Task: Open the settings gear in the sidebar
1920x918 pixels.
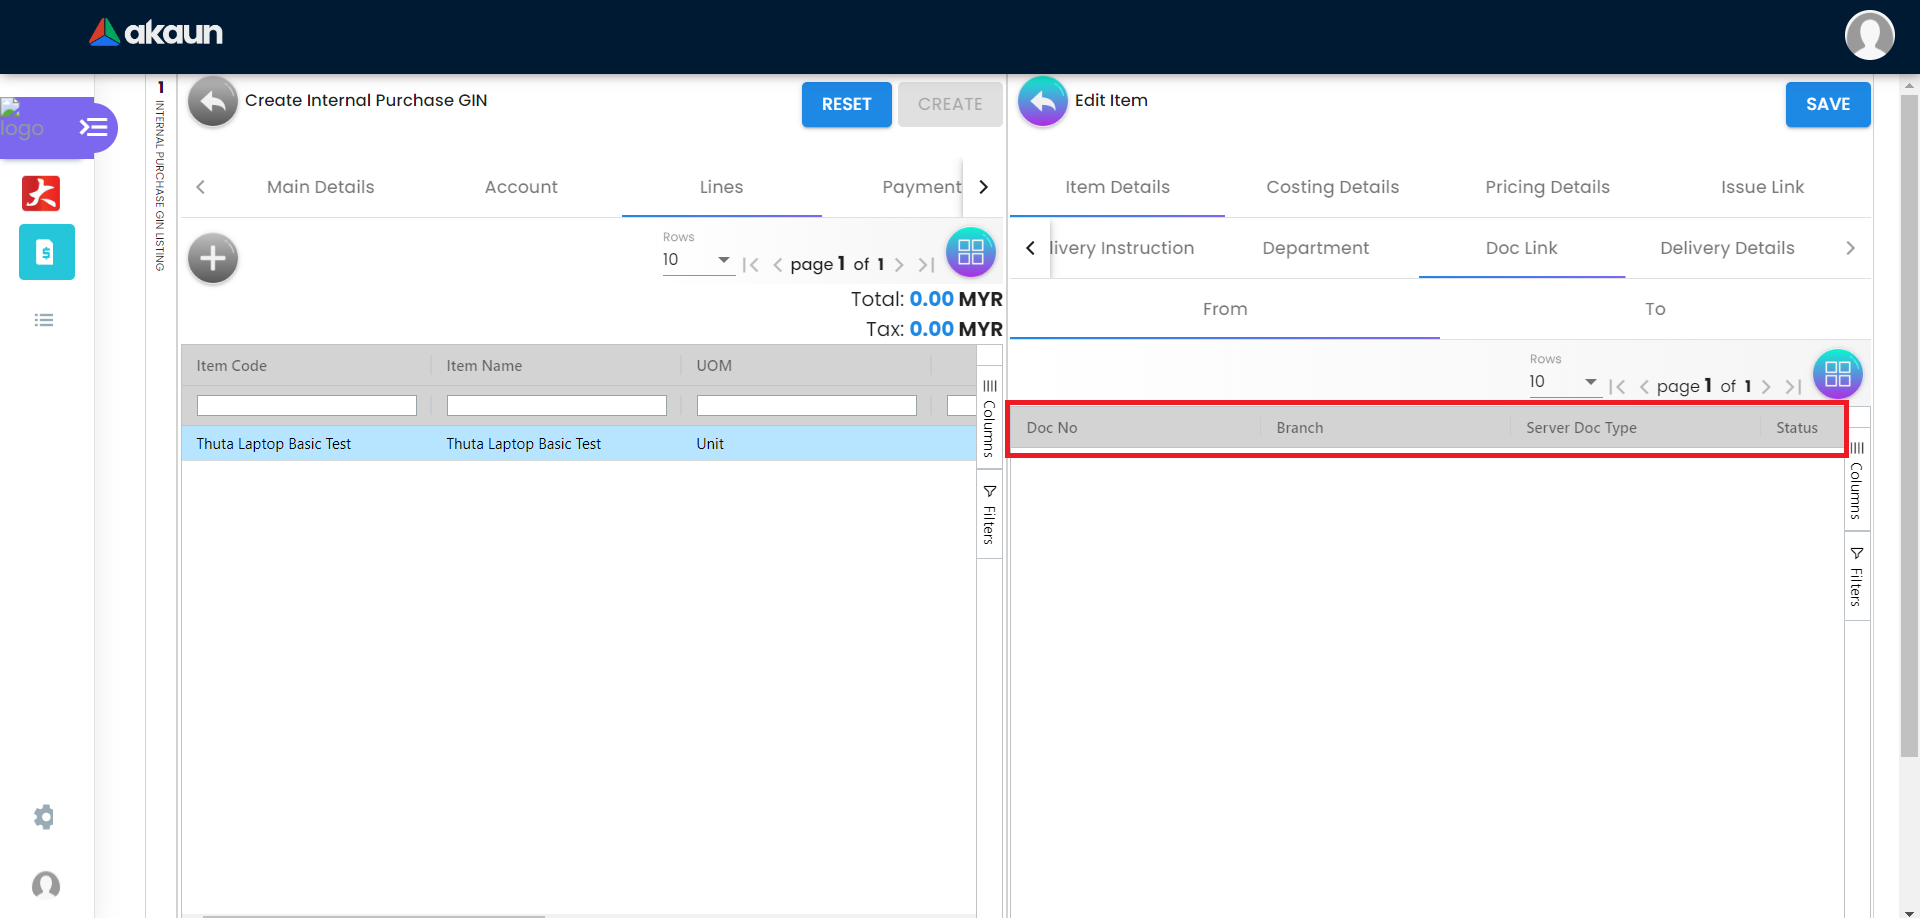Action: (44, 817)
